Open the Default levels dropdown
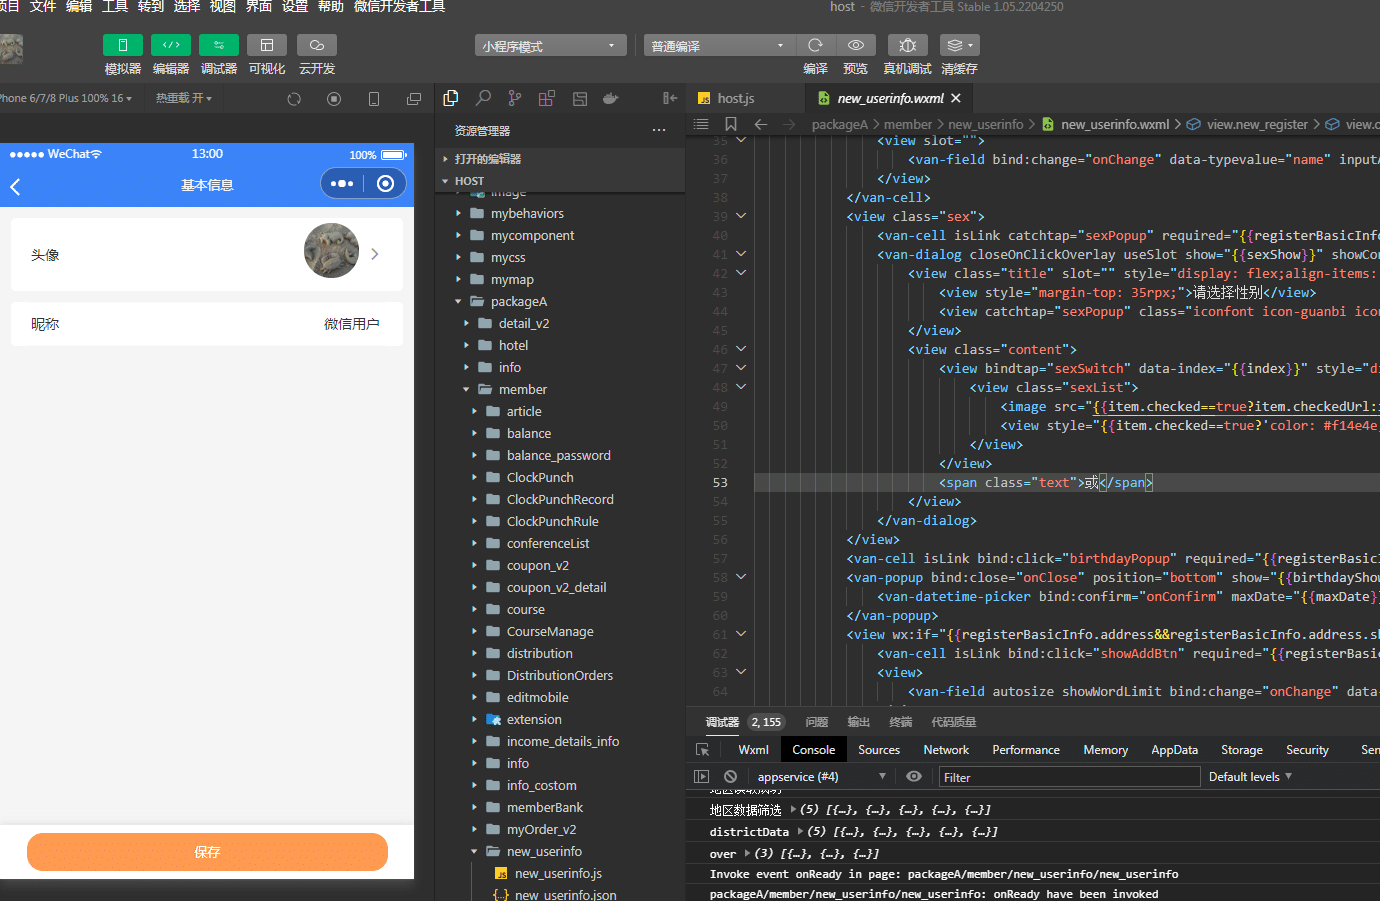 tap(1250, 777)
